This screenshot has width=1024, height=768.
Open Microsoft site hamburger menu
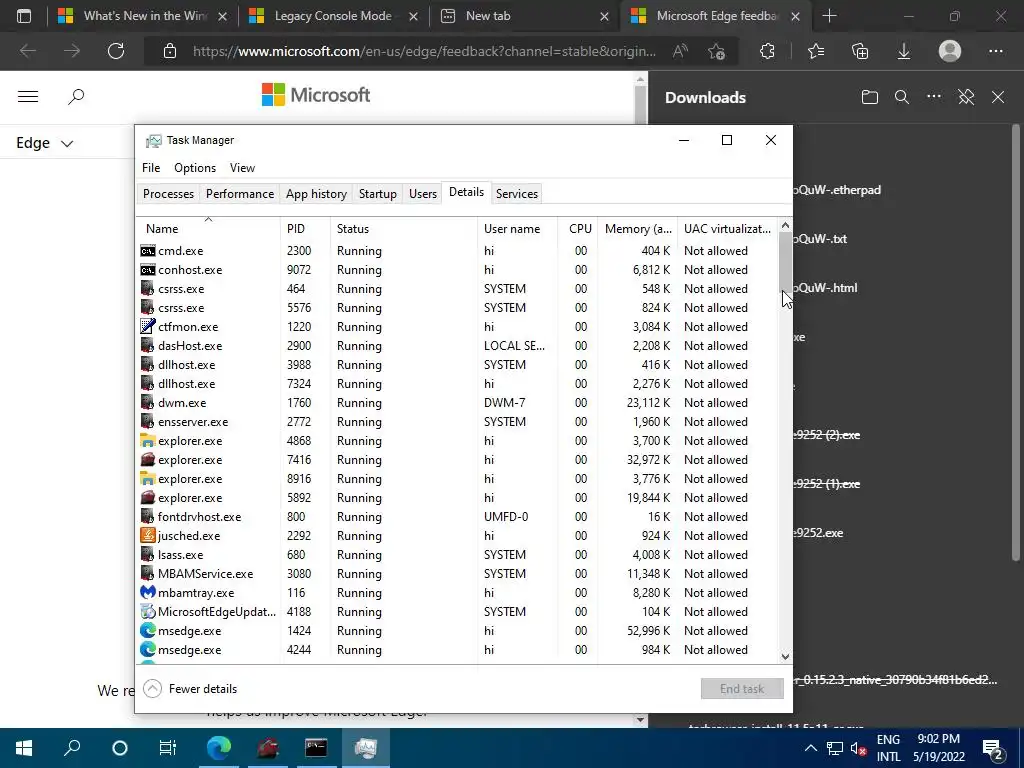[27, 97]
